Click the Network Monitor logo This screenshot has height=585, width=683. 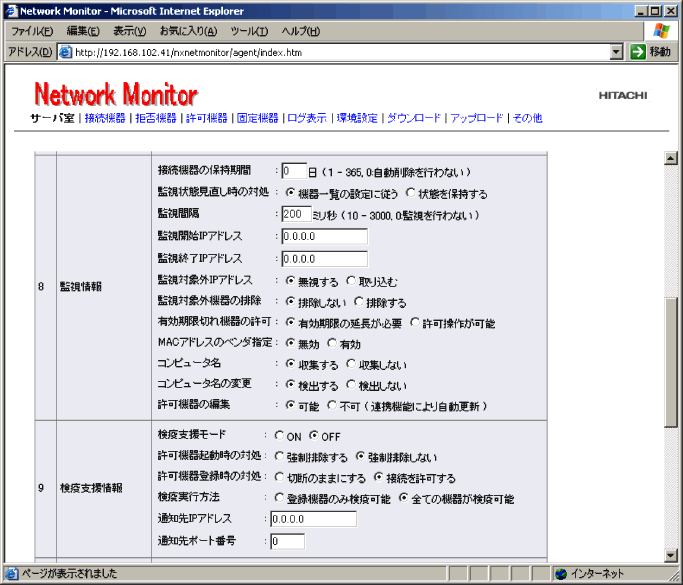[x=116, y=94]
